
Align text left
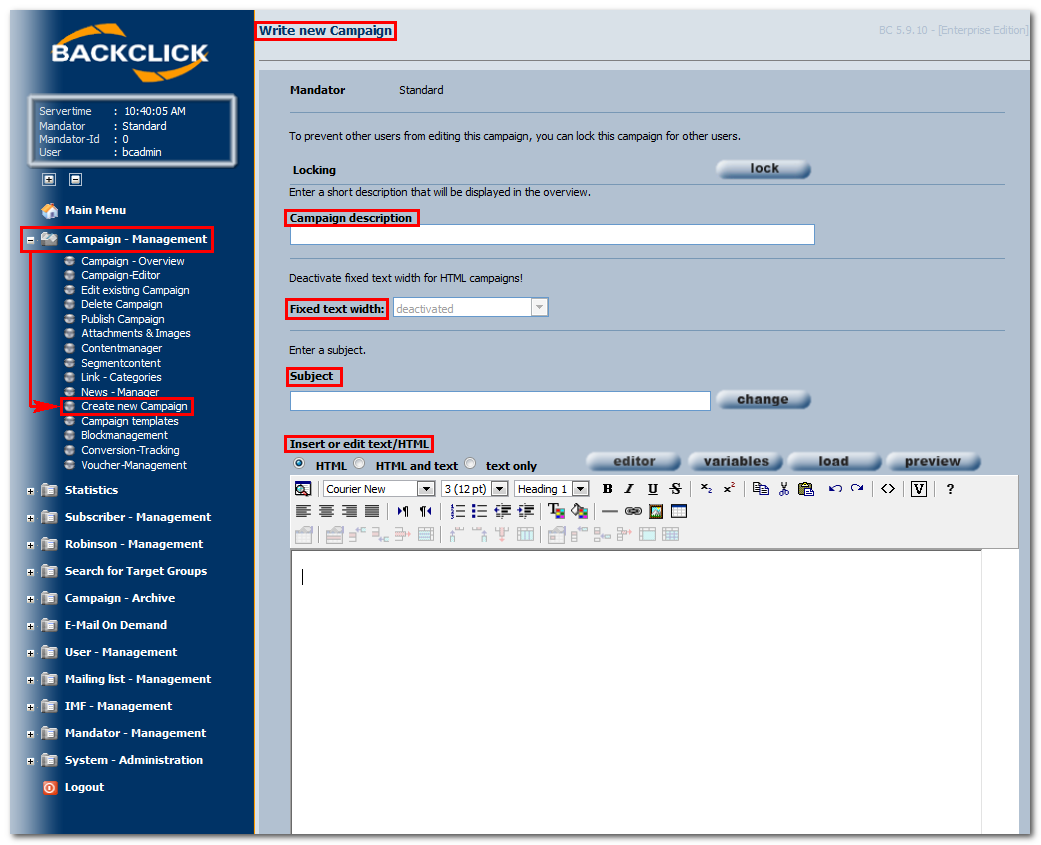tap(303, 511)
